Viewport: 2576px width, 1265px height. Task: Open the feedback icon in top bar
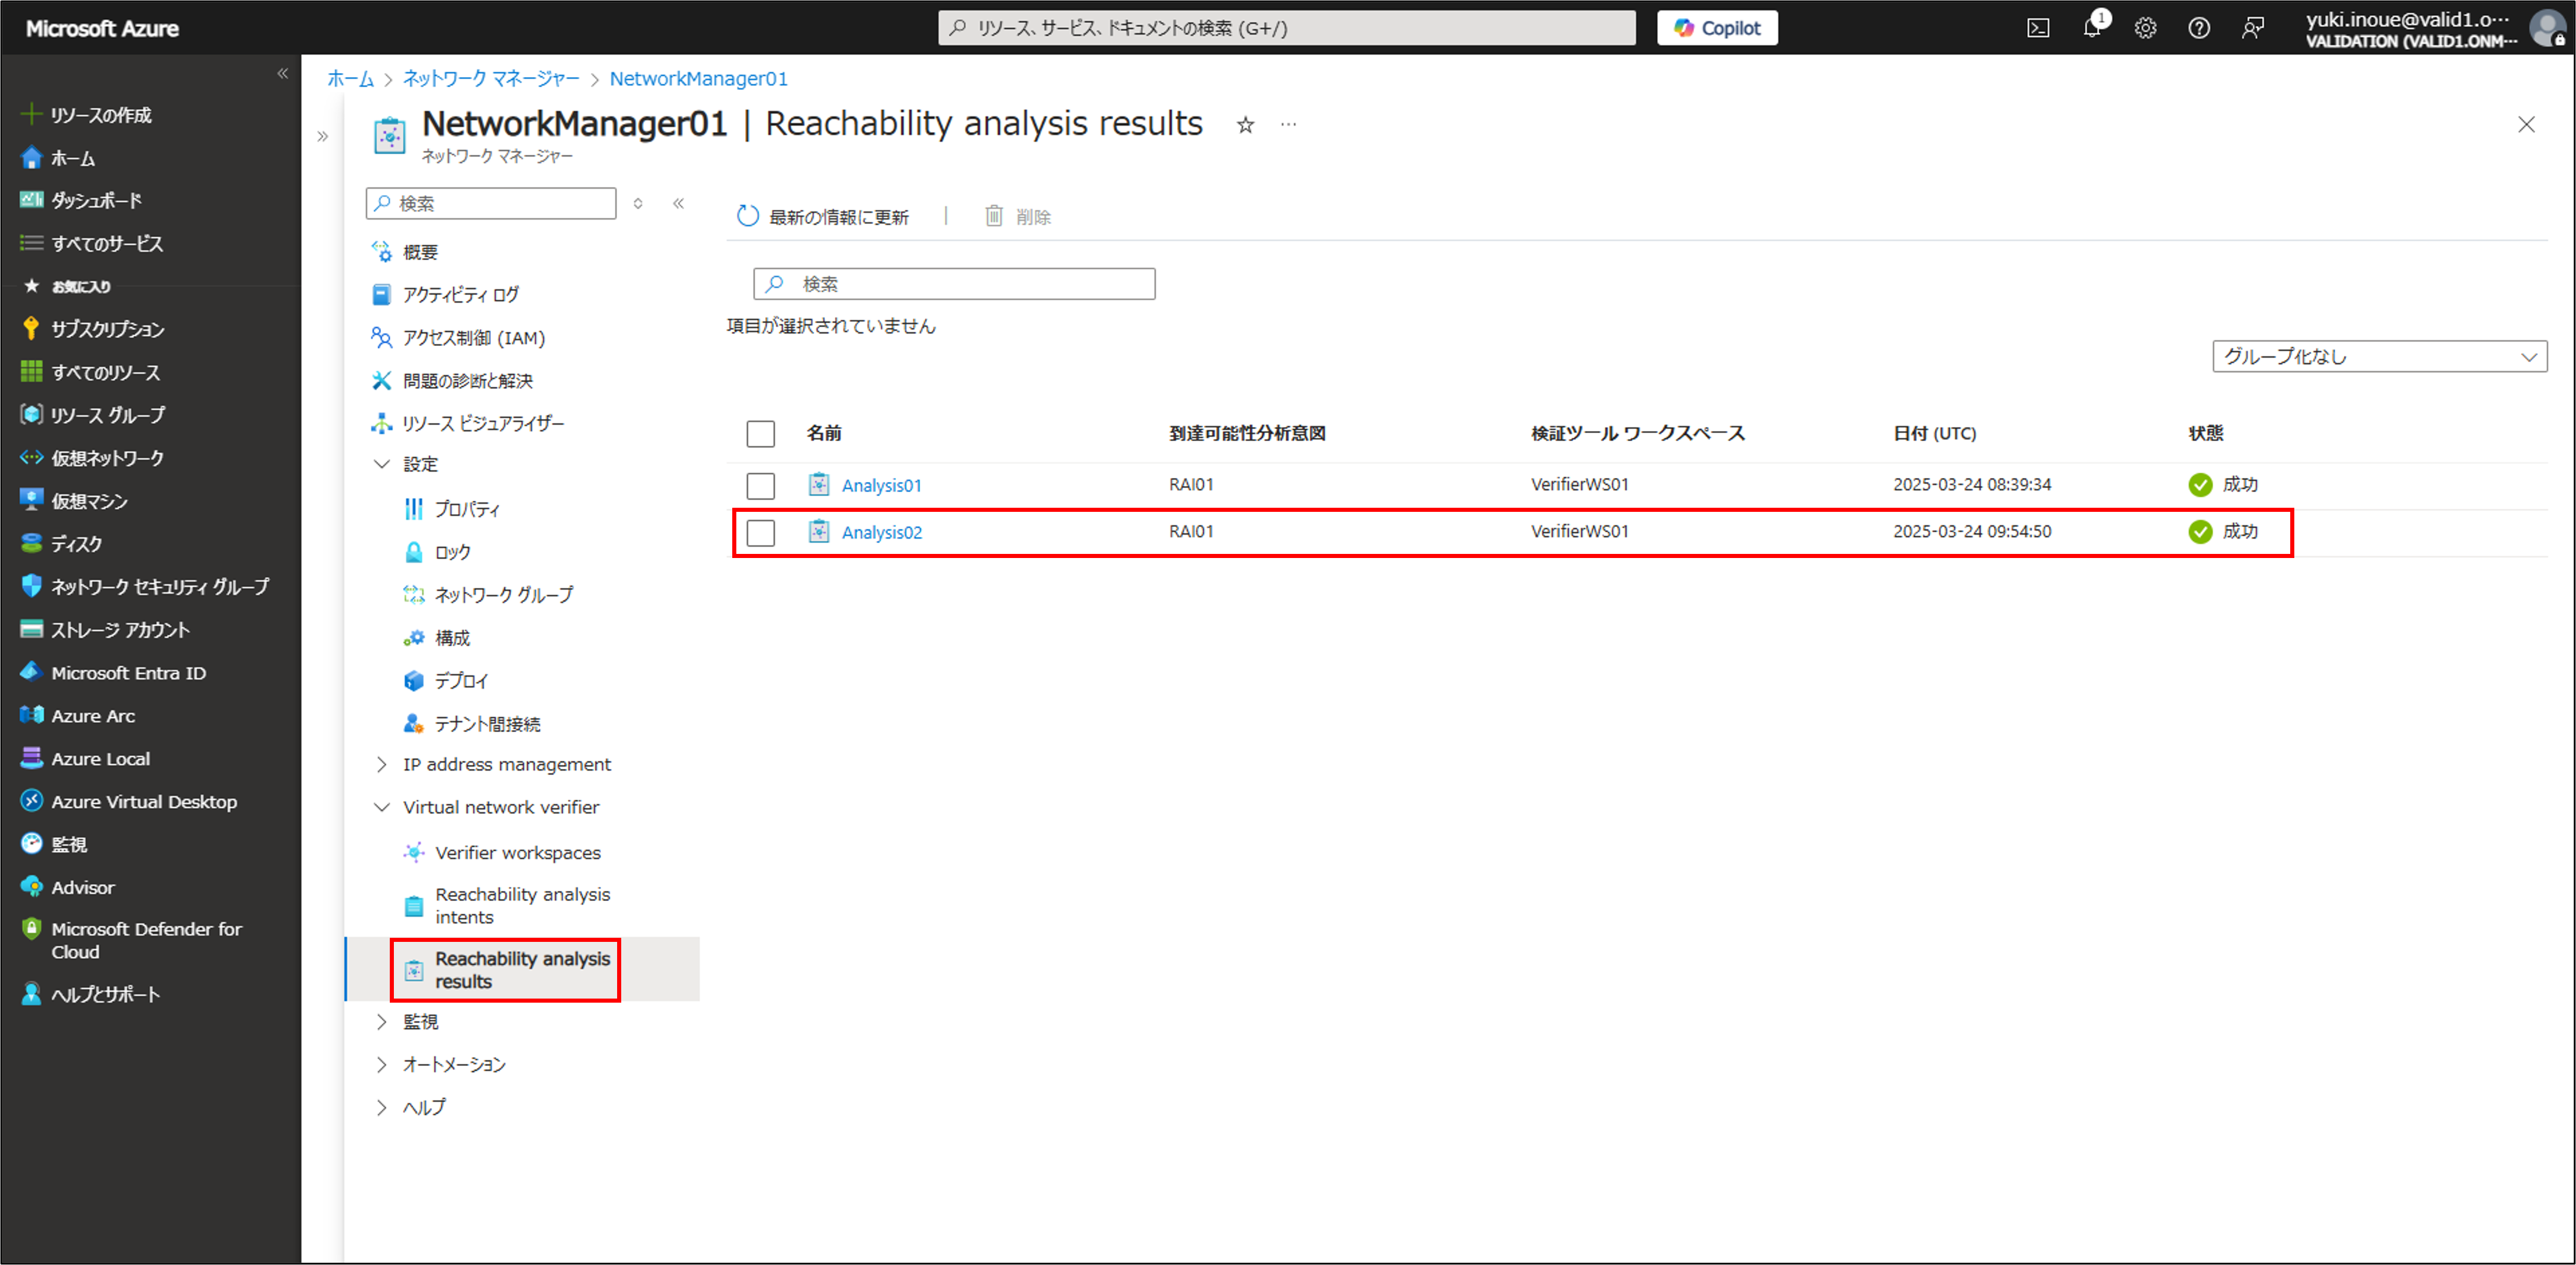tap(2252, 28)
